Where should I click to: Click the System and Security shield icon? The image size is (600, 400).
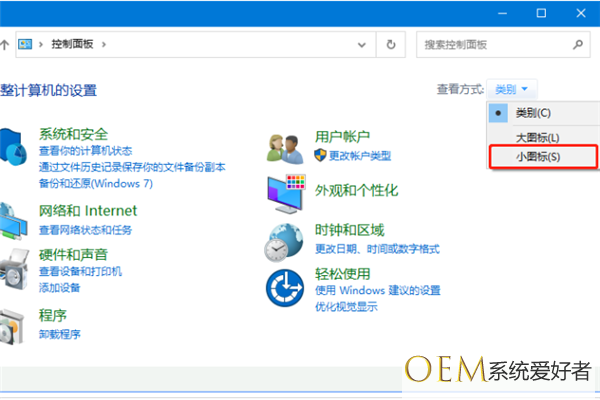click(x=14, y=147)
